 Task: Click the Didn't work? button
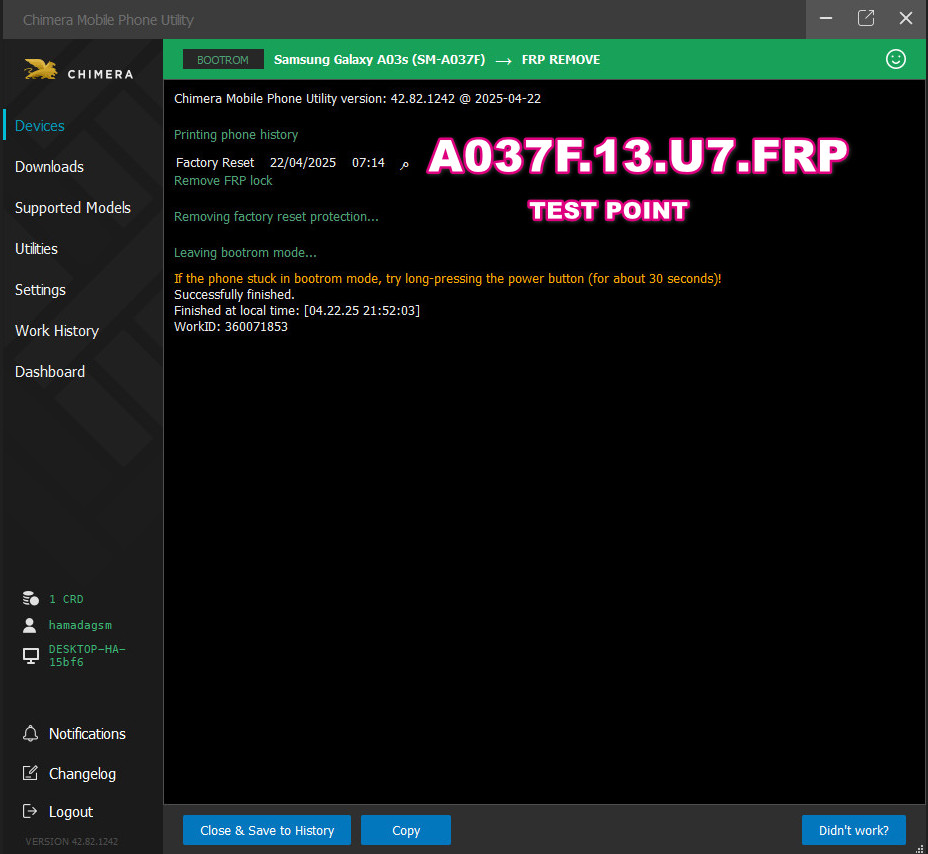pos(853,830)
